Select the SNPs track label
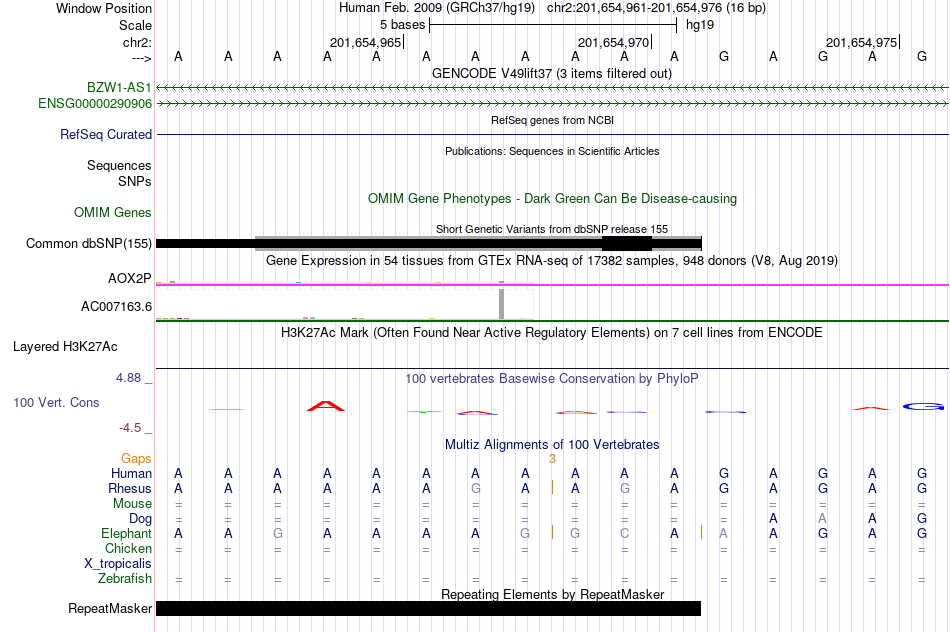Image resolution: width=950 pixels, height=632 pixels. [135, 181]
